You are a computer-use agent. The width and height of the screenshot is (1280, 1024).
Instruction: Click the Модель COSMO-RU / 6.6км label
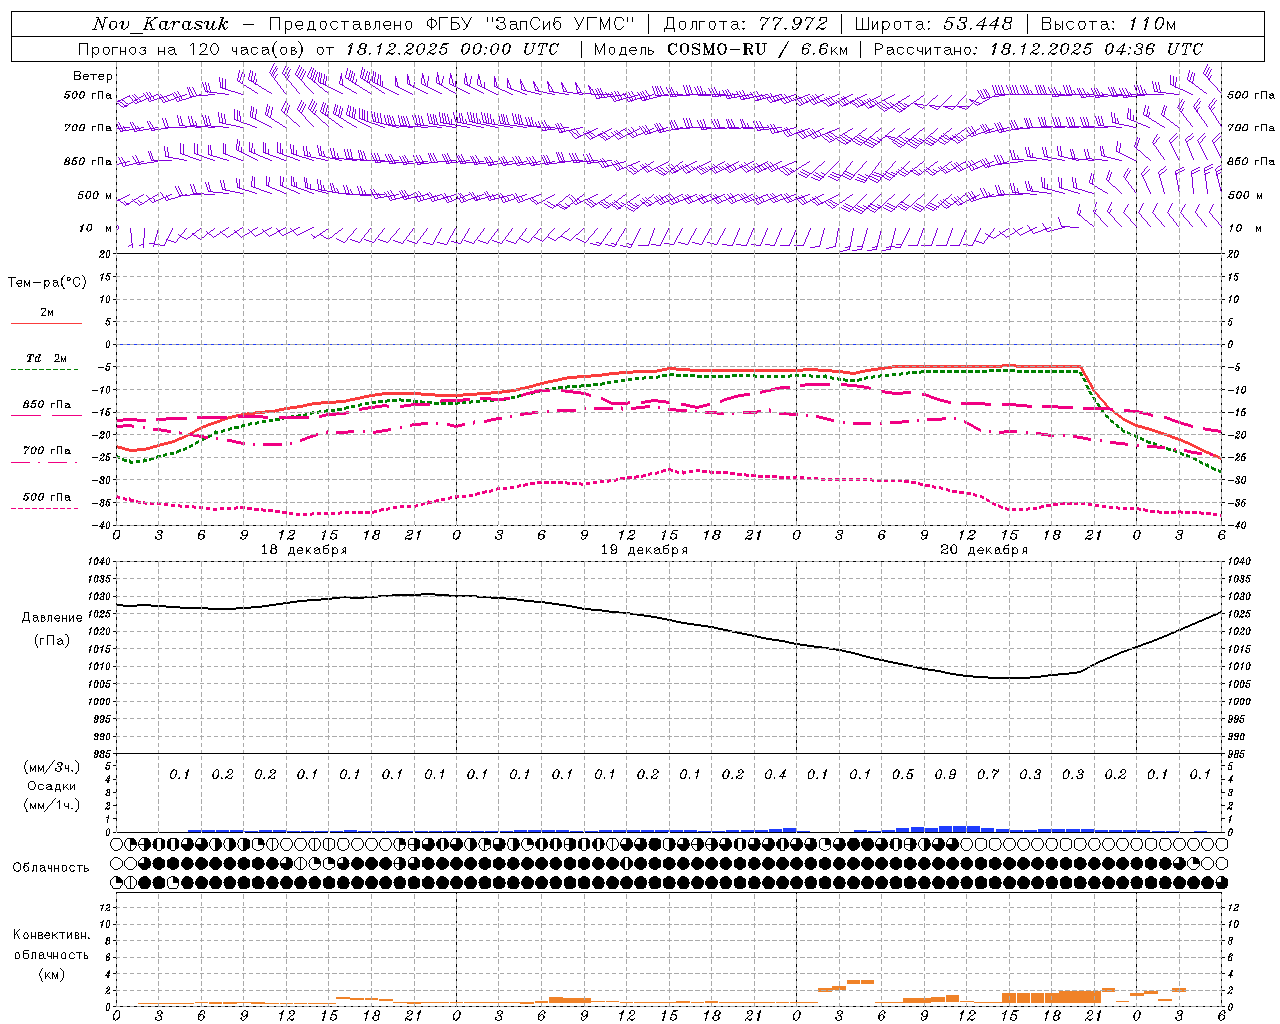pyautogui.click(x=721, y=49)
